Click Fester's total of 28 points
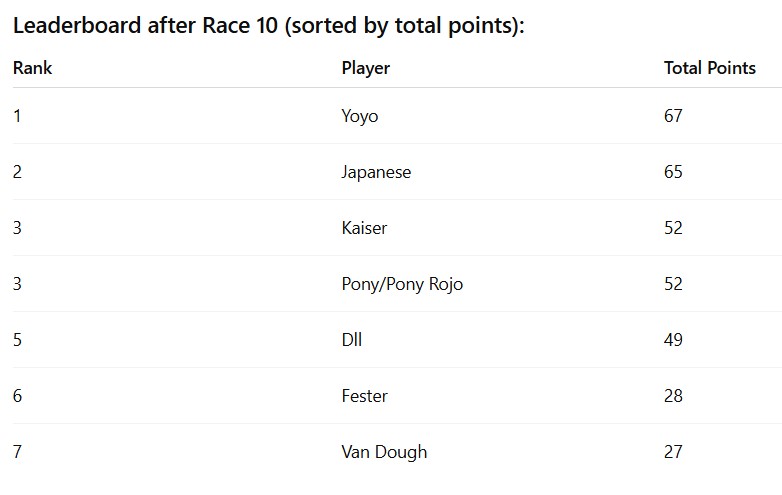 tap(673, 396)
